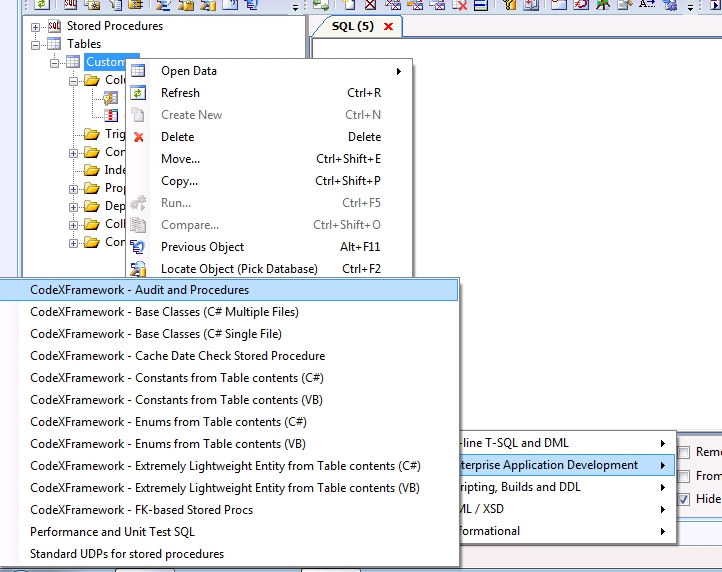
Task: Collapse the Col folder node
Action: (73, 81)
